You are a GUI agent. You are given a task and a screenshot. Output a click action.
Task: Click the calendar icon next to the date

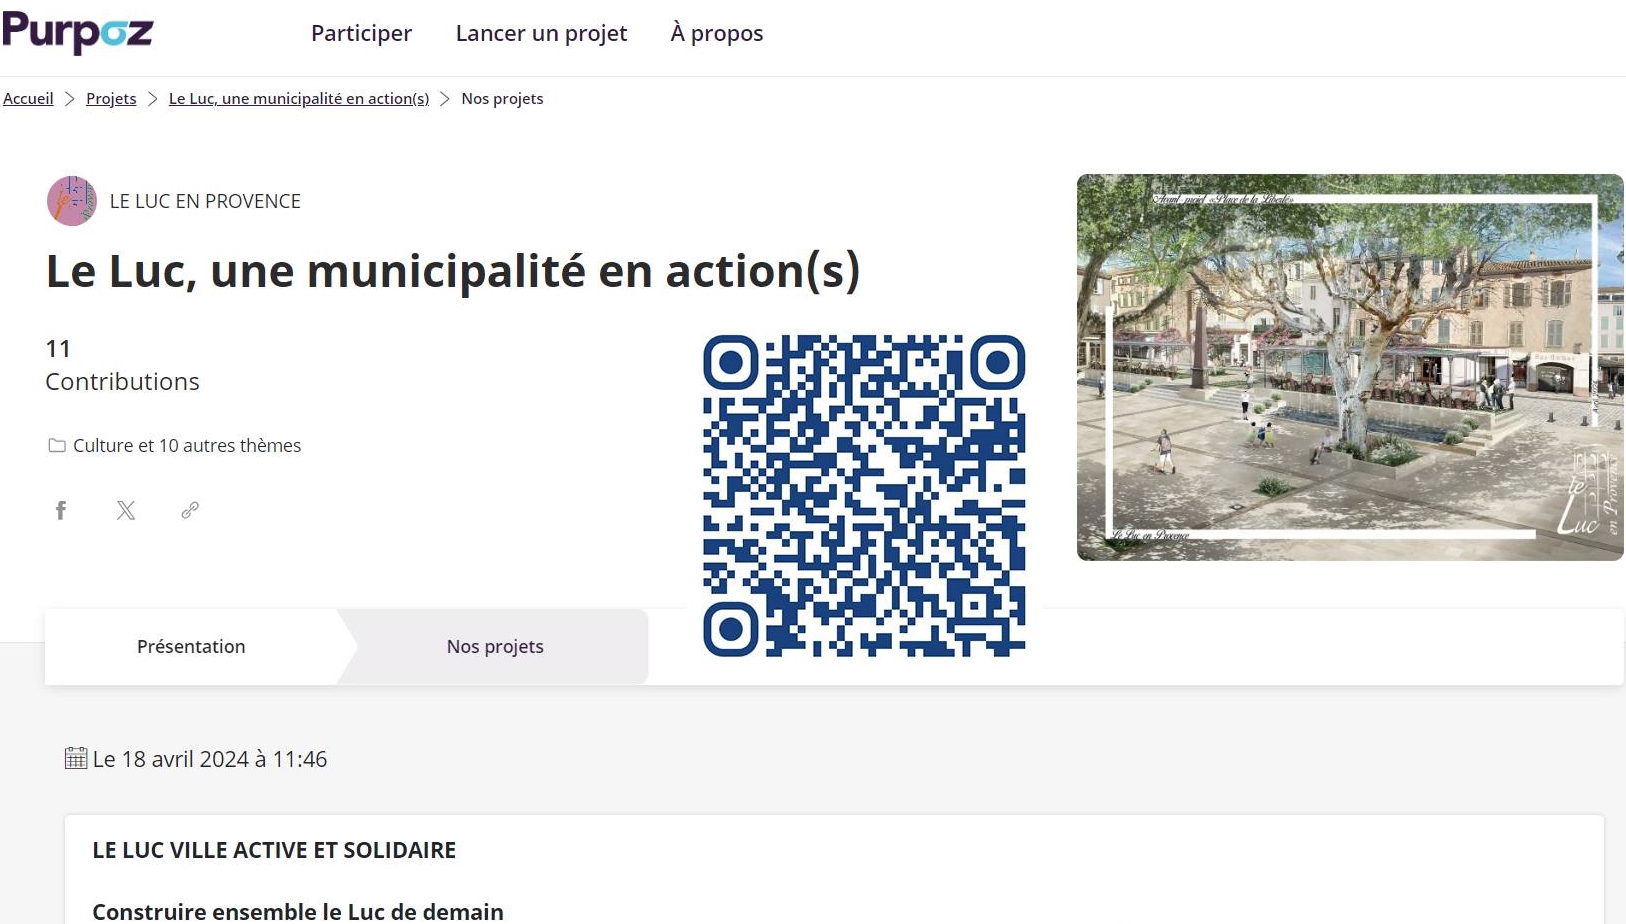[76, 758]
